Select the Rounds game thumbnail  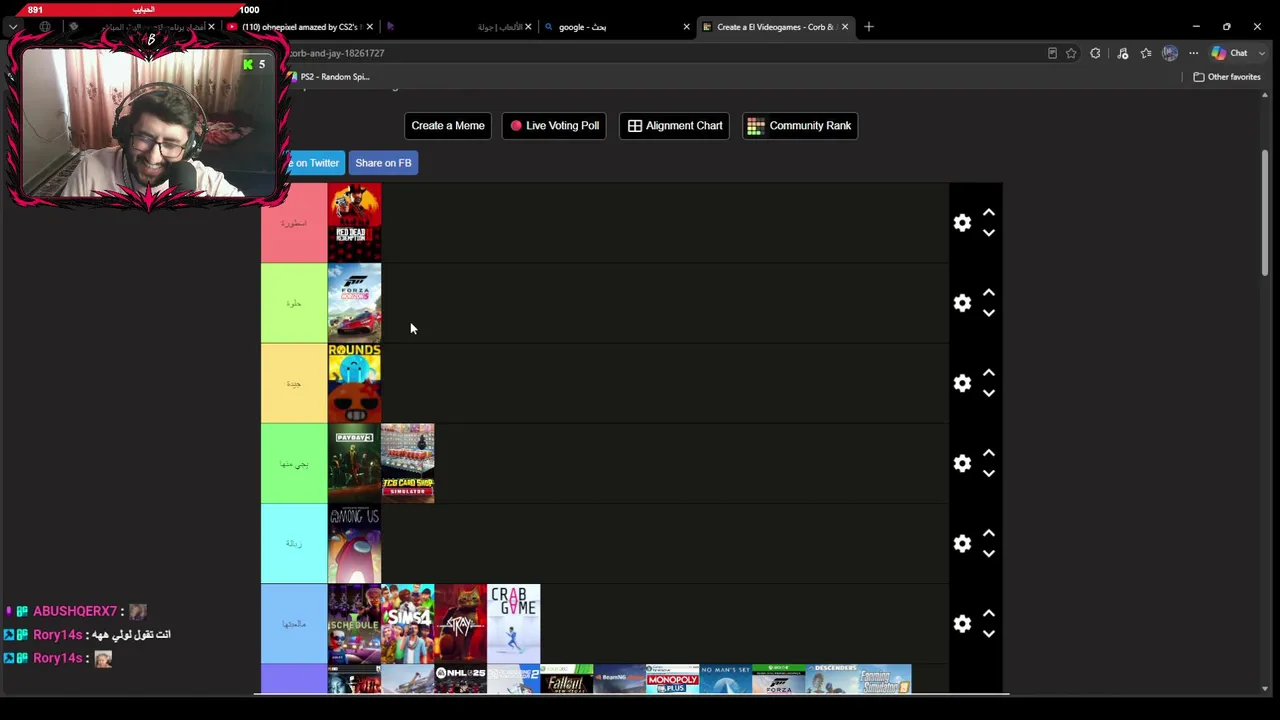click(x=354, y=383)
